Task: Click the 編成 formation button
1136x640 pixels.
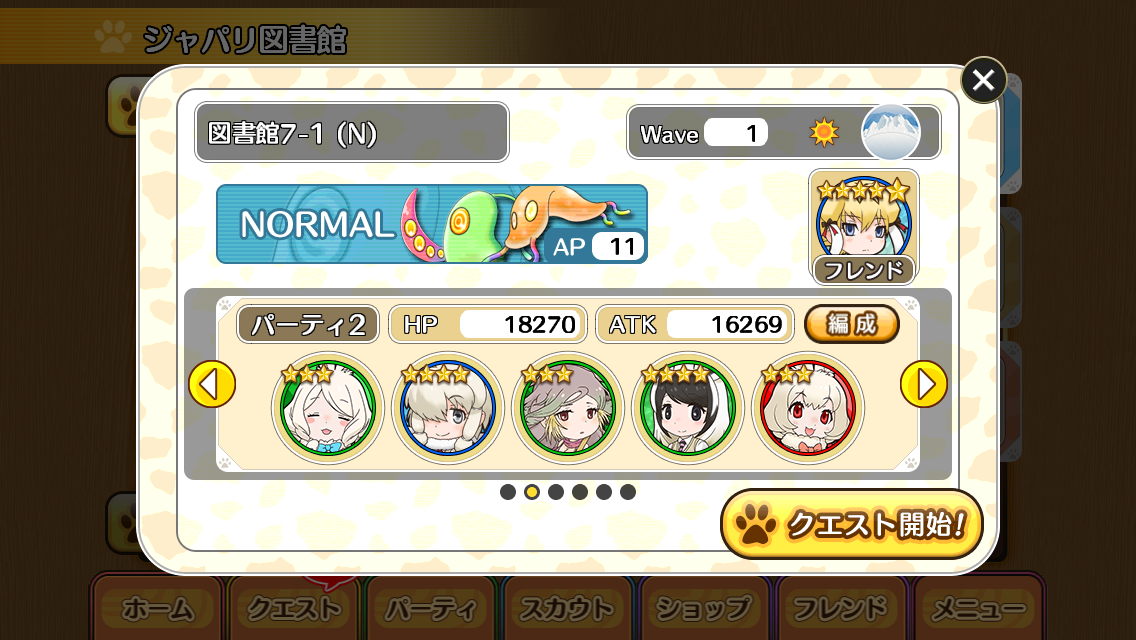Action: click(852, 324)
